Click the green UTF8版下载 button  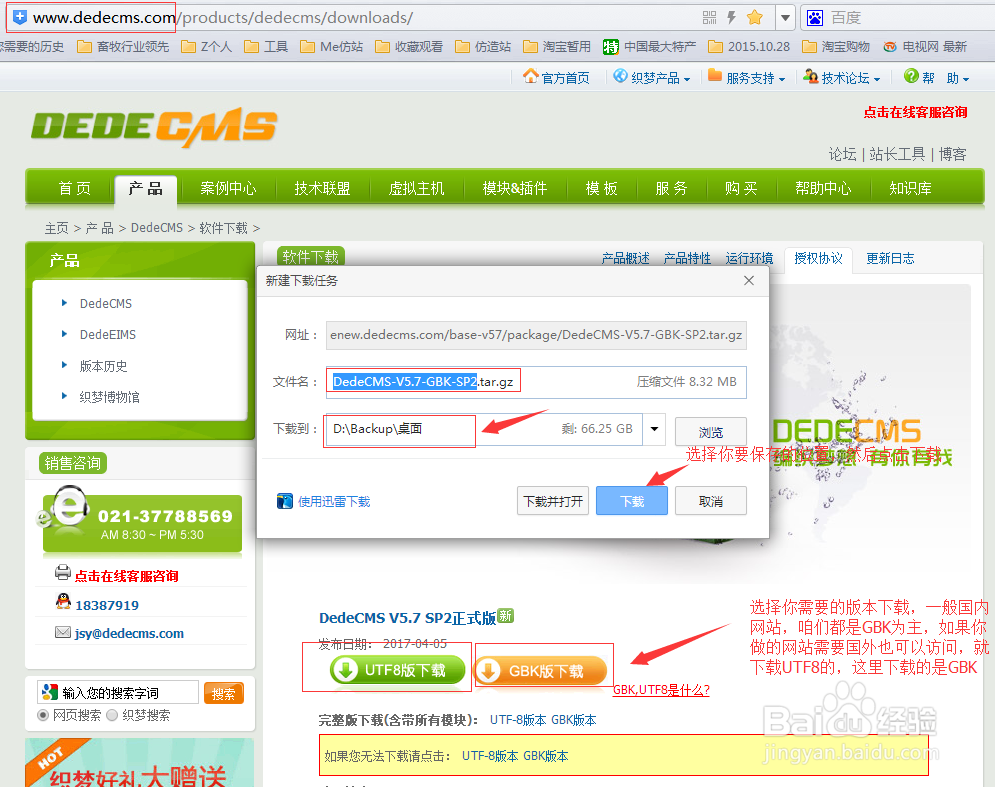(x=398, y=670)
